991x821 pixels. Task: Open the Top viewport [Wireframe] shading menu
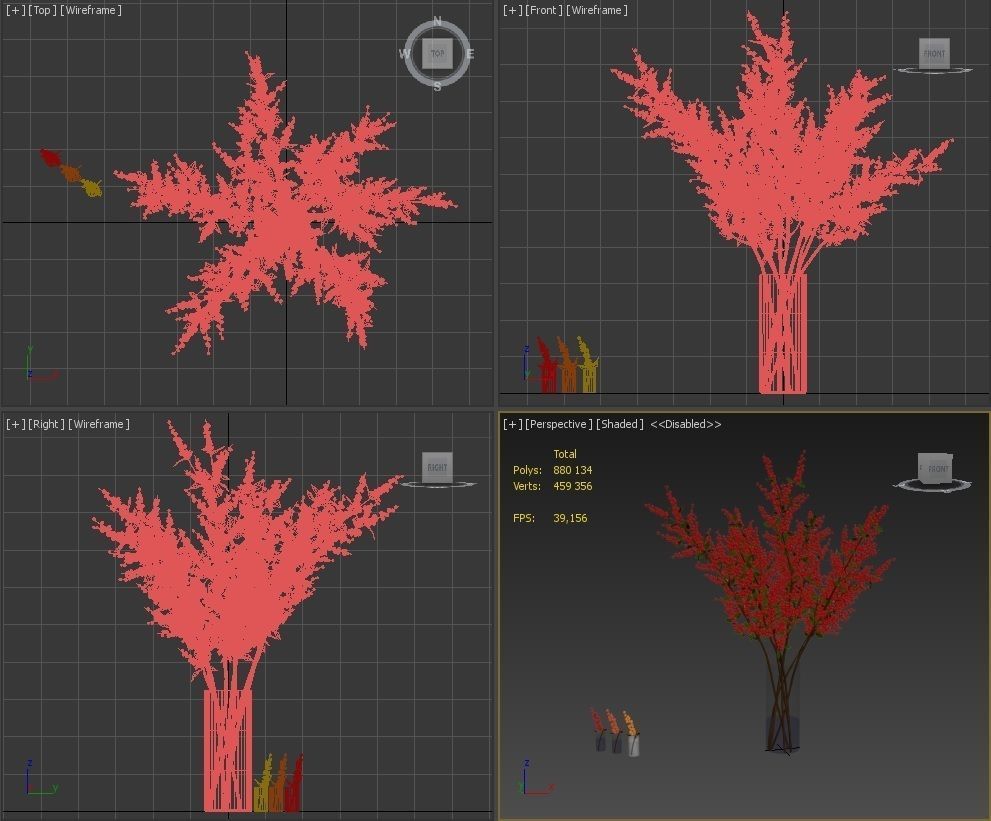[90, 10]
